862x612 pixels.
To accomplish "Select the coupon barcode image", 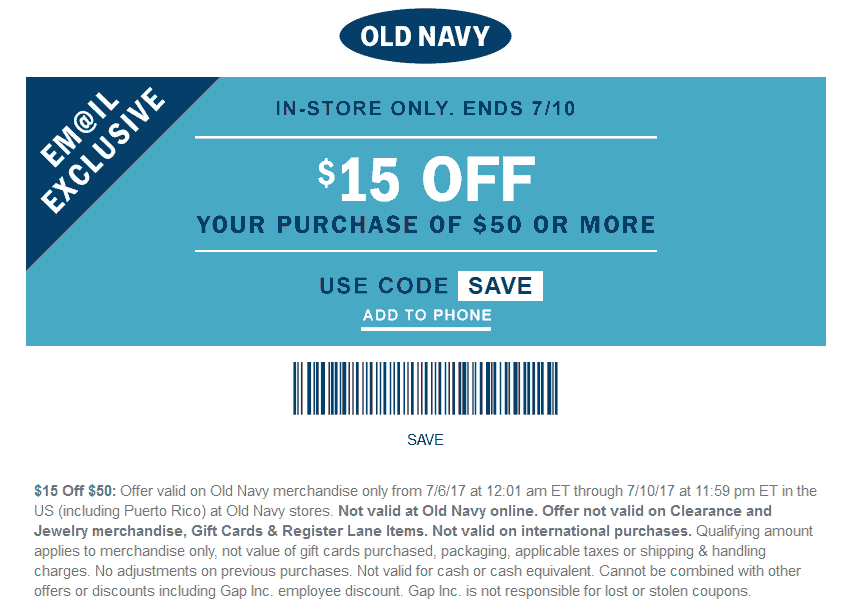I will tap(426, 388).
